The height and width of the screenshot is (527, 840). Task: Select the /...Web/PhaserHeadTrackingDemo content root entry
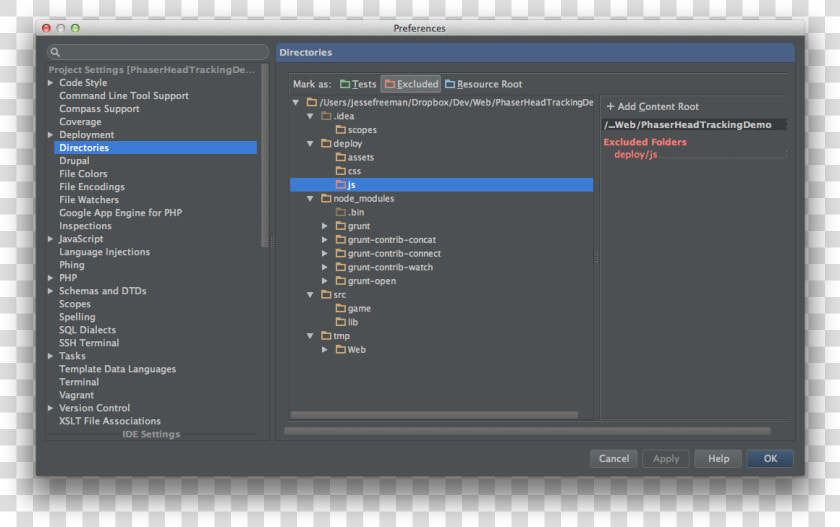695,125
